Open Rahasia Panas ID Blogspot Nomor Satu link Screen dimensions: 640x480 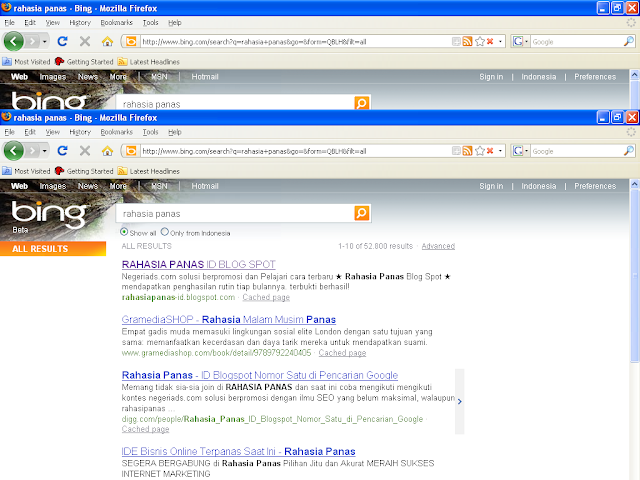[x=260, y=375]
